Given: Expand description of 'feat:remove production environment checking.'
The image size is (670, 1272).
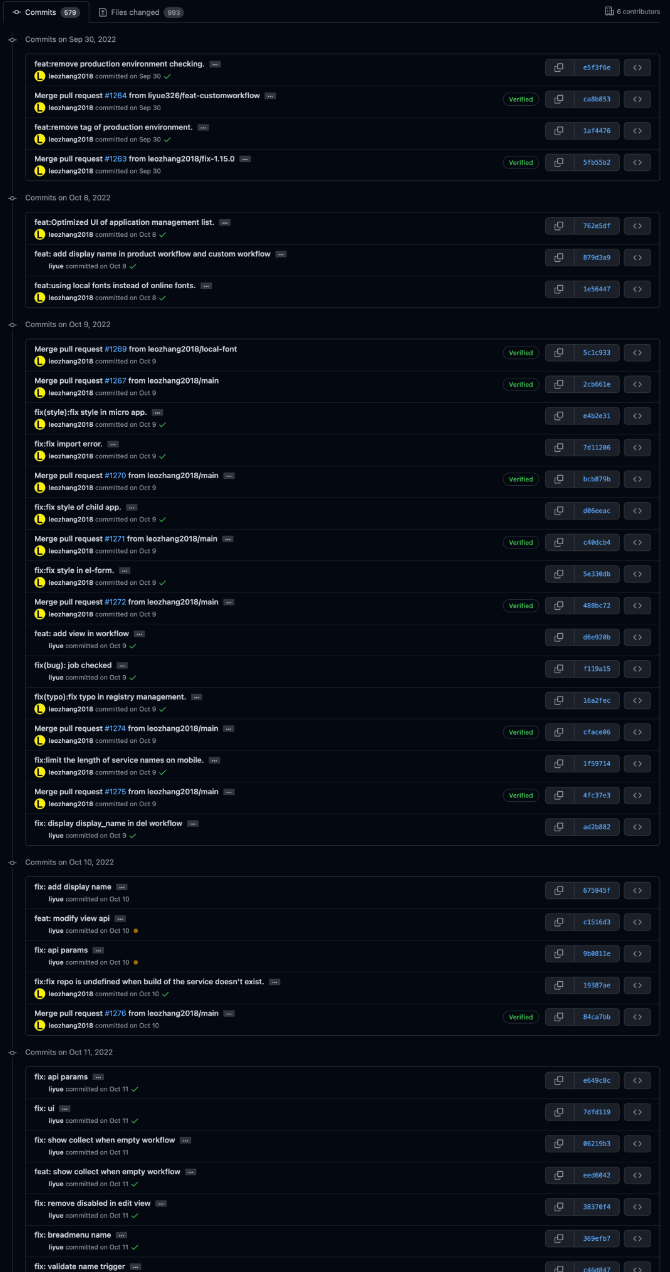Looking at the screenshot, I should click(215, 64).
